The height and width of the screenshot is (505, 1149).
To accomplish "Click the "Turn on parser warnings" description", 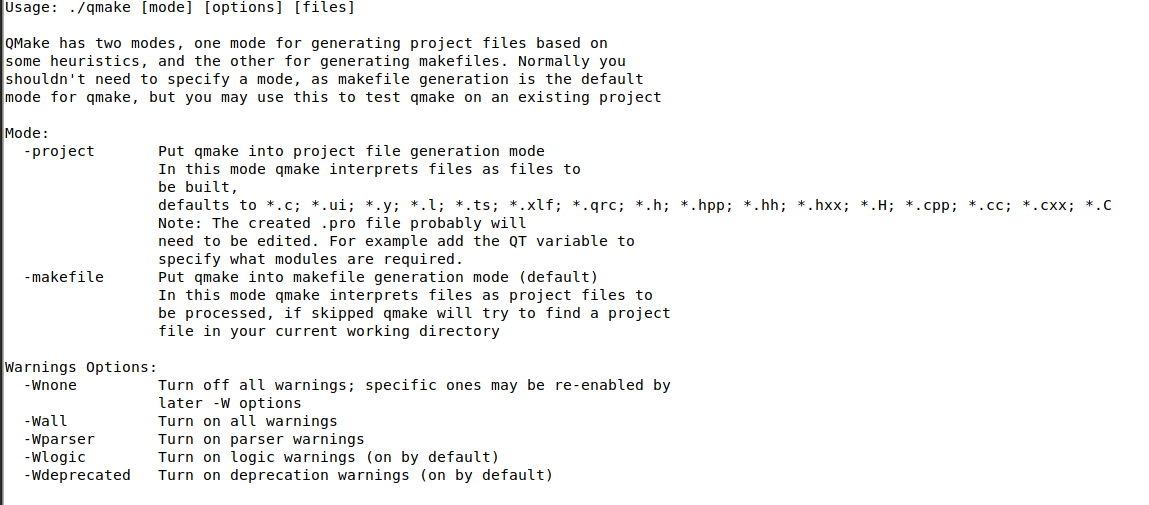I will [261, 439].
